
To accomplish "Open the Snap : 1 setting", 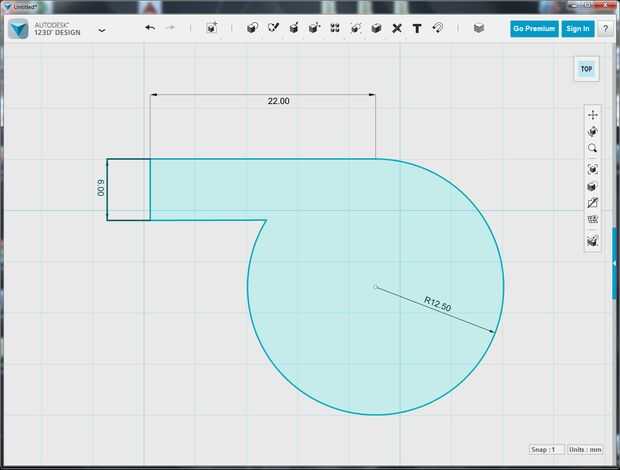I will click(x=546, y=449).
